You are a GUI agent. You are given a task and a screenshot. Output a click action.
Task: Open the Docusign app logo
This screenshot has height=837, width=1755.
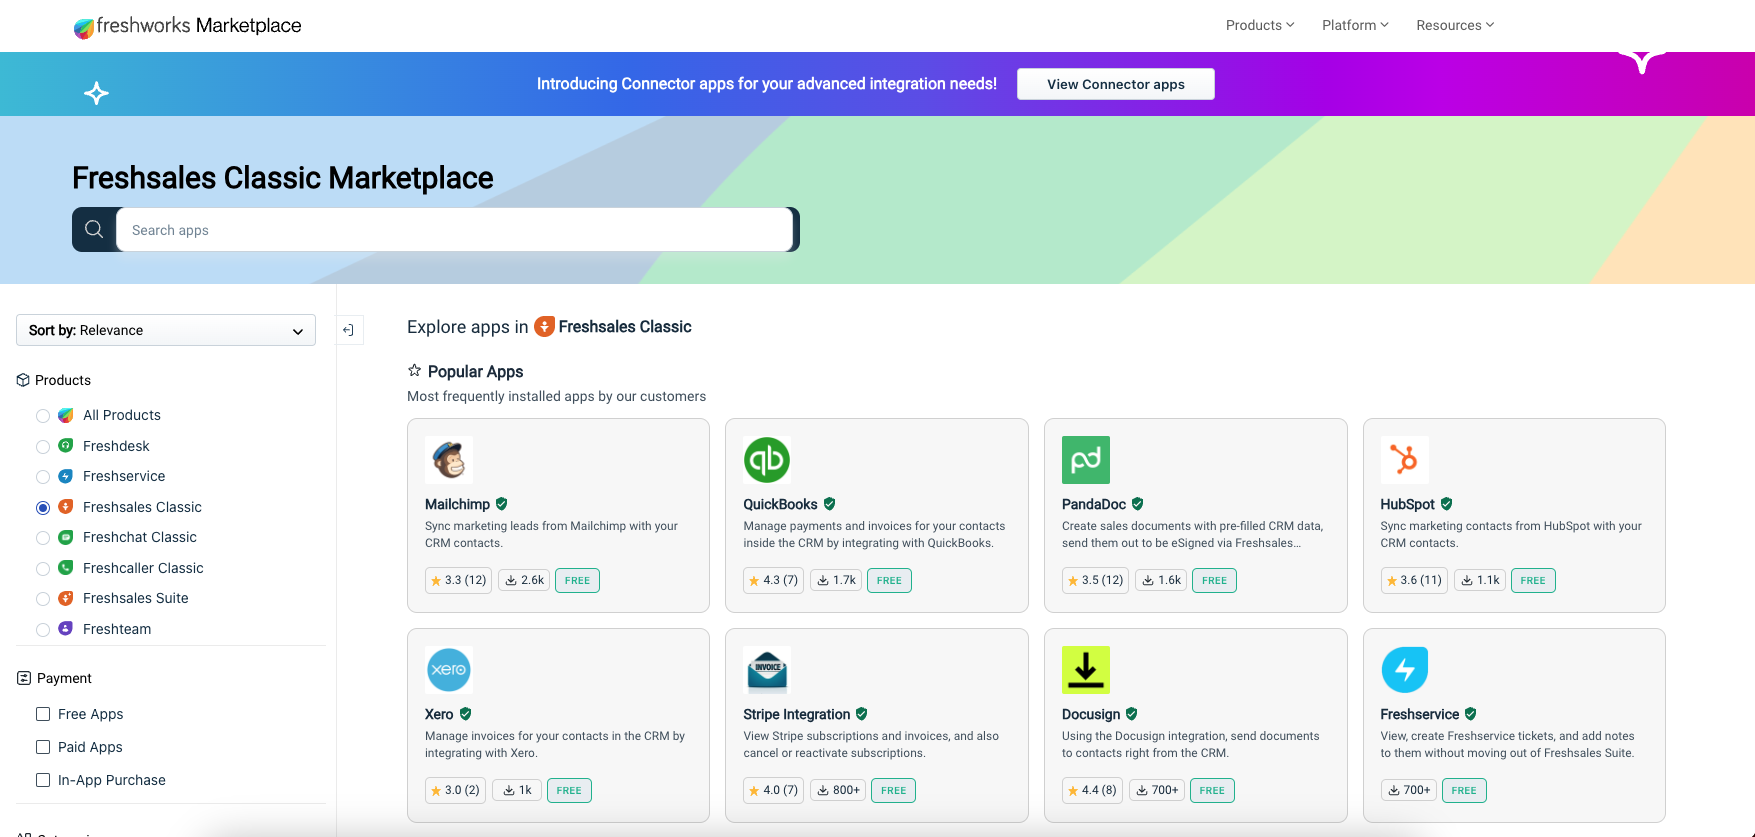(x=1086, y=670)
